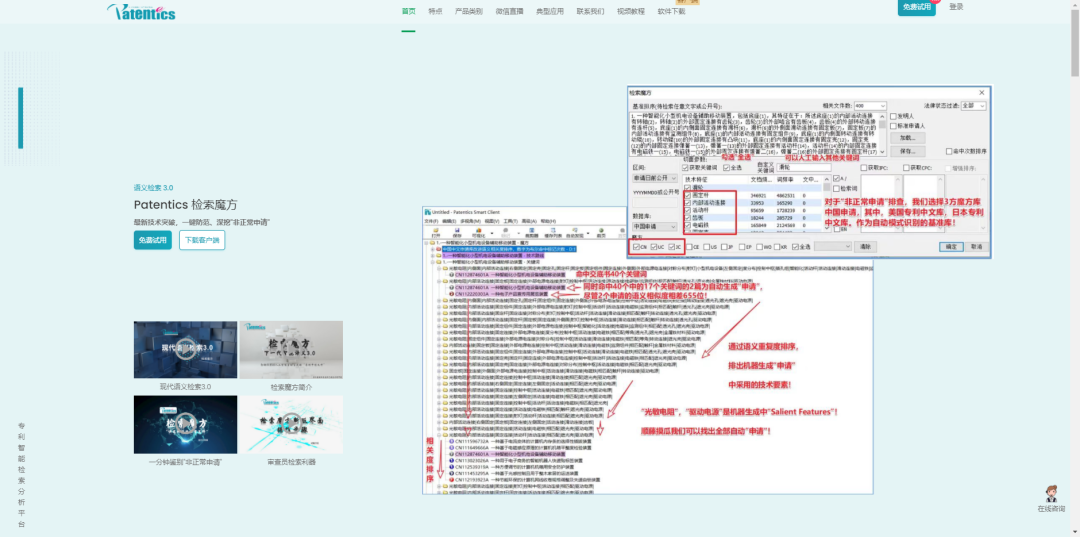Image resolution: width=1080 pixels, height=537 pixels.
Task: Click the 打开 toolbar icon in Smart Client
Action: point(435,232)
